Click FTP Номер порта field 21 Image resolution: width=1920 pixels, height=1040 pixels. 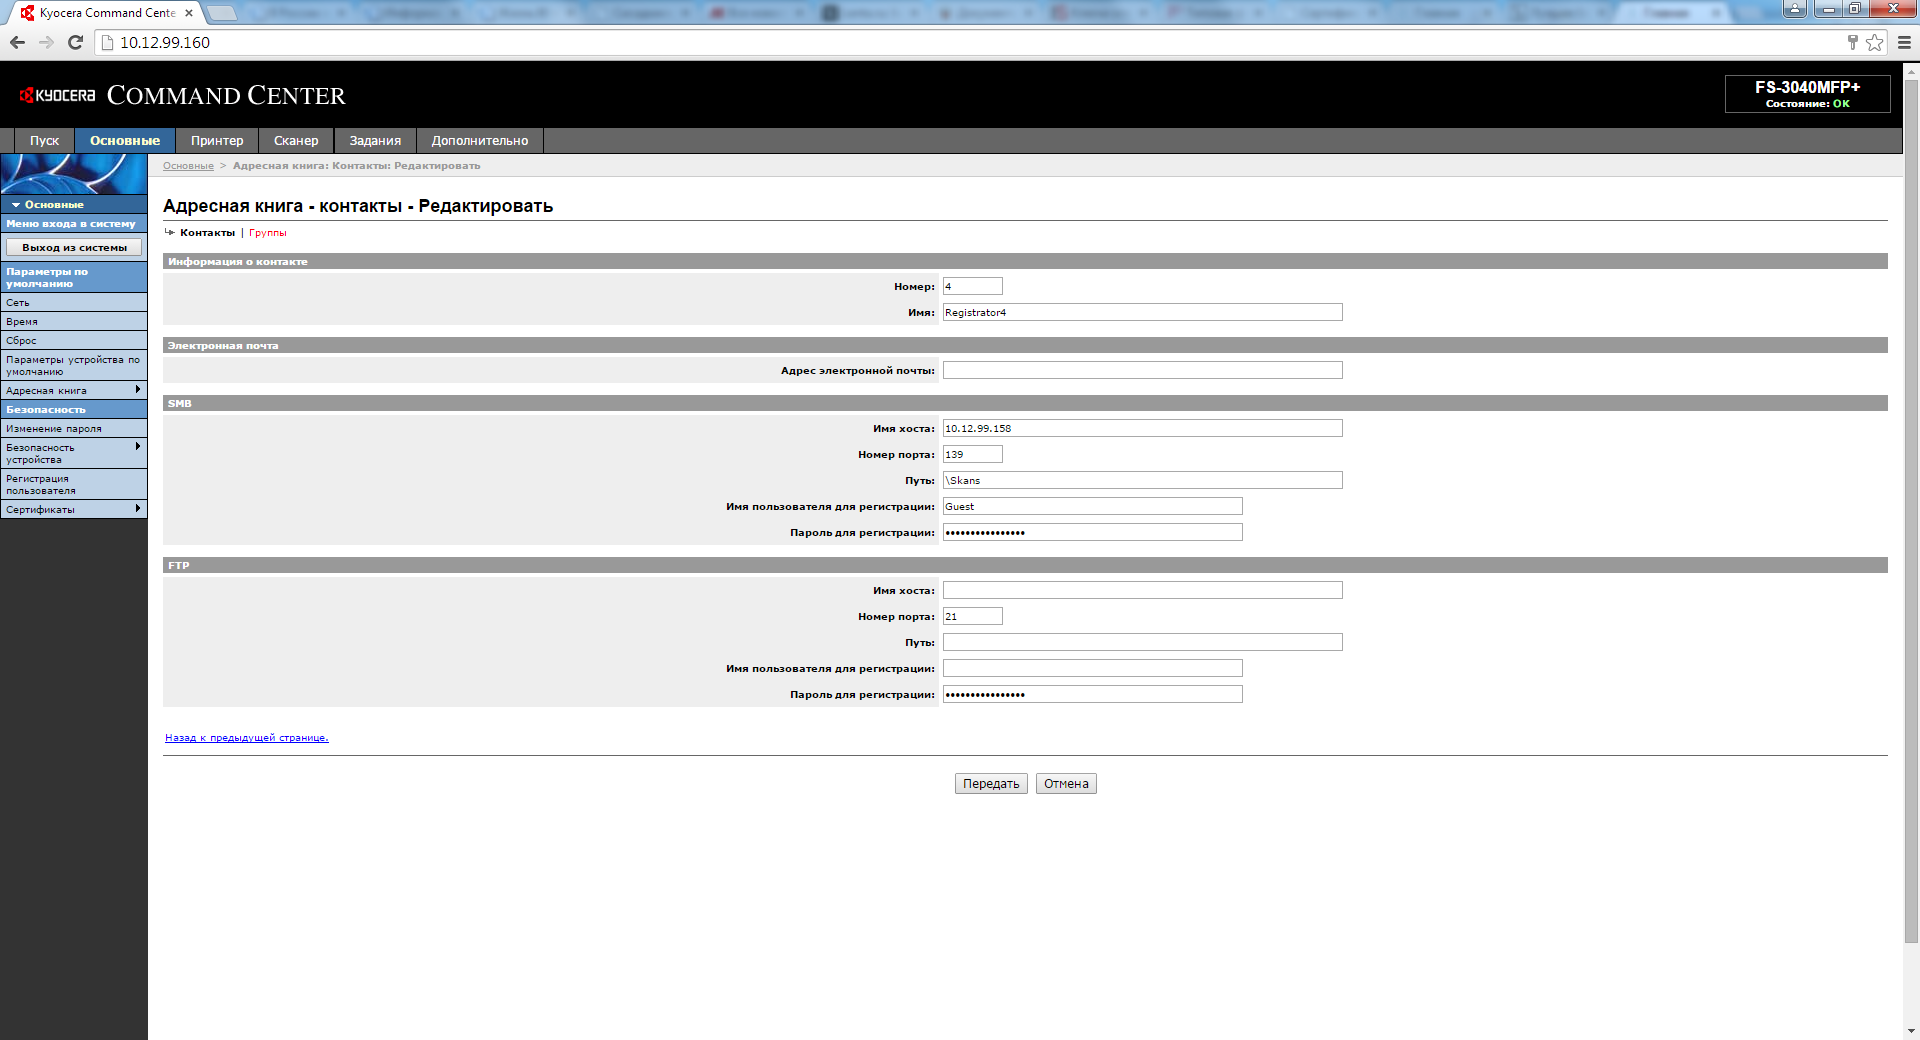(972, 616)
